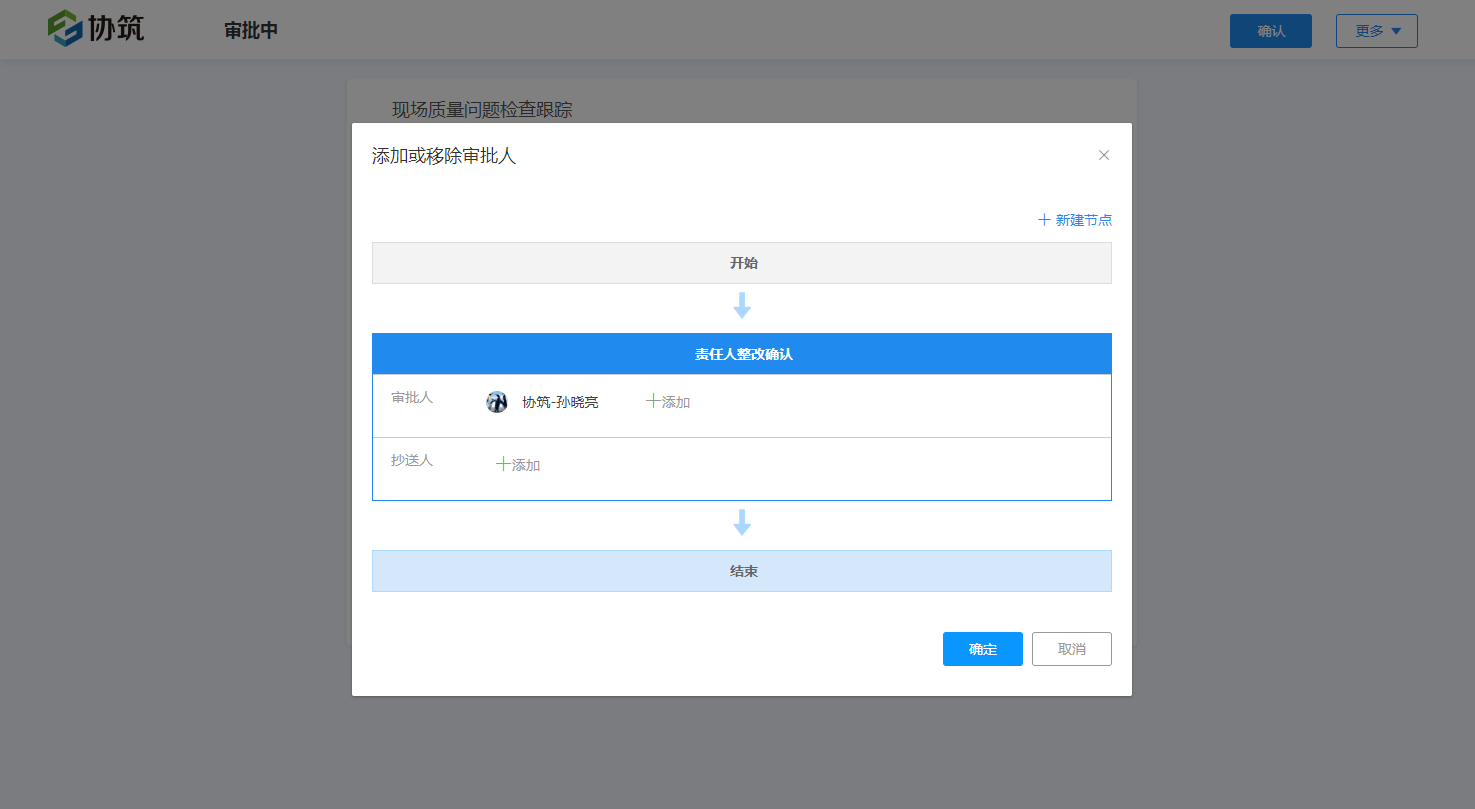Image resolution: width=1475 pixels, height=809 pixels.
Task: Click the 现场质量问题检查跟踪 heading
Action: click(481, 109)
